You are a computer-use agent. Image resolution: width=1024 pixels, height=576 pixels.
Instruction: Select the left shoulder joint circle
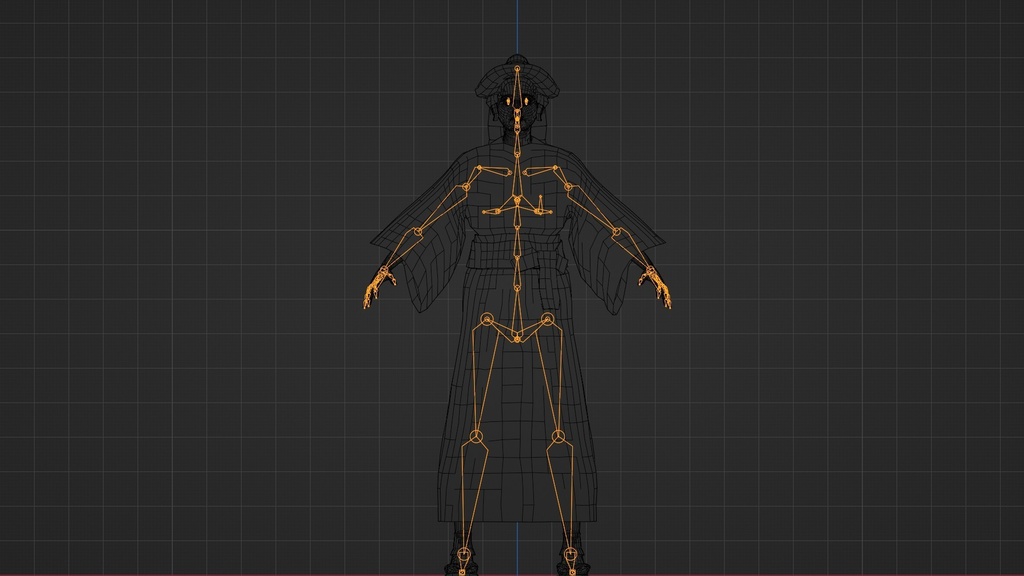click(x=466, y=185)
